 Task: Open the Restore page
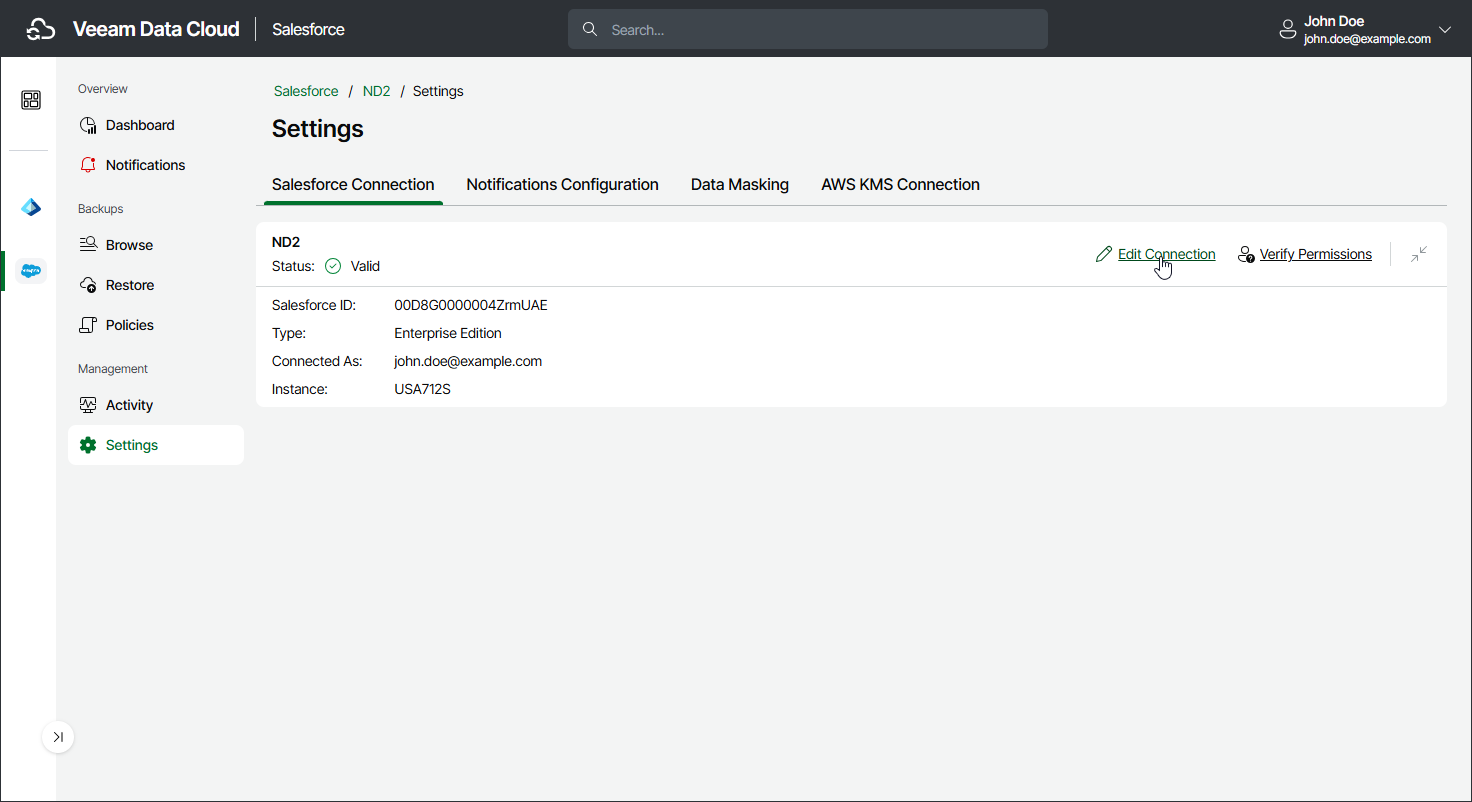[156, 285]
